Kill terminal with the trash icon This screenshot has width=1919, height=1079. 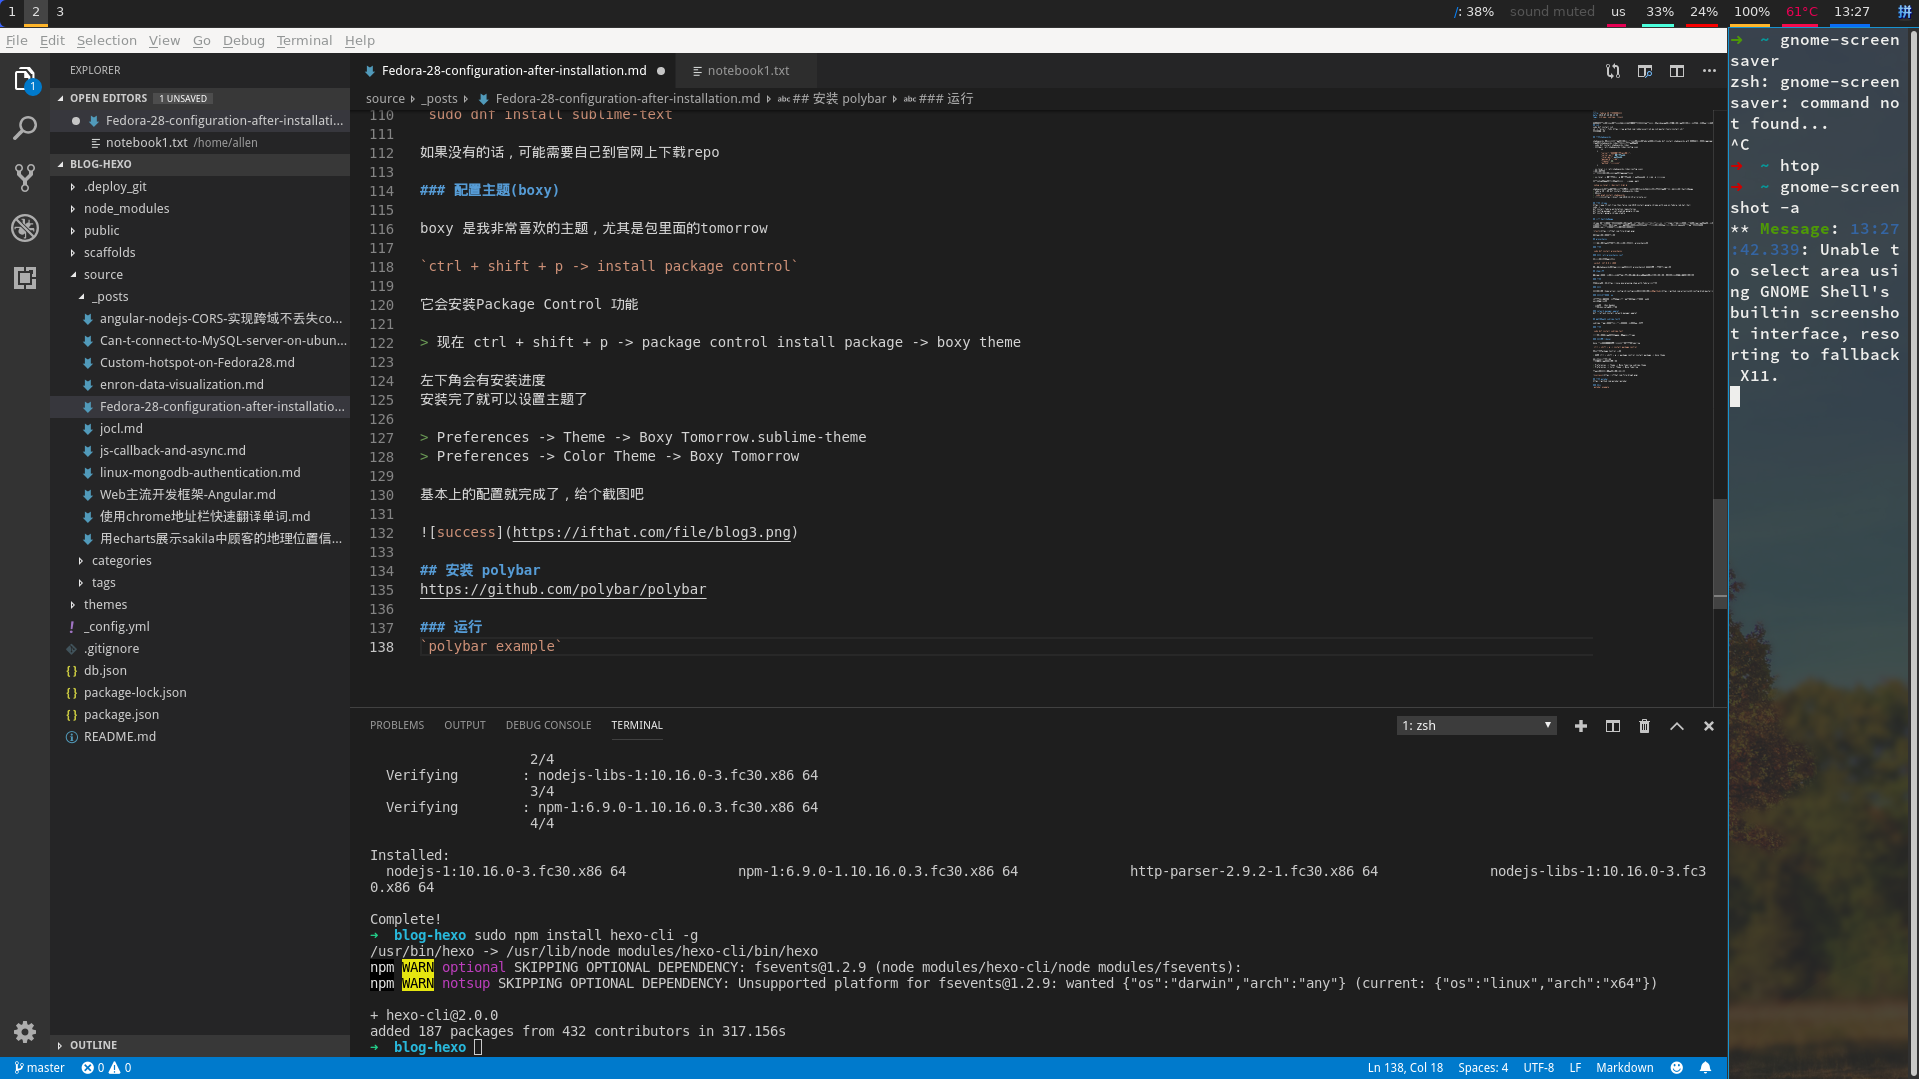[x=1645, y=726]
